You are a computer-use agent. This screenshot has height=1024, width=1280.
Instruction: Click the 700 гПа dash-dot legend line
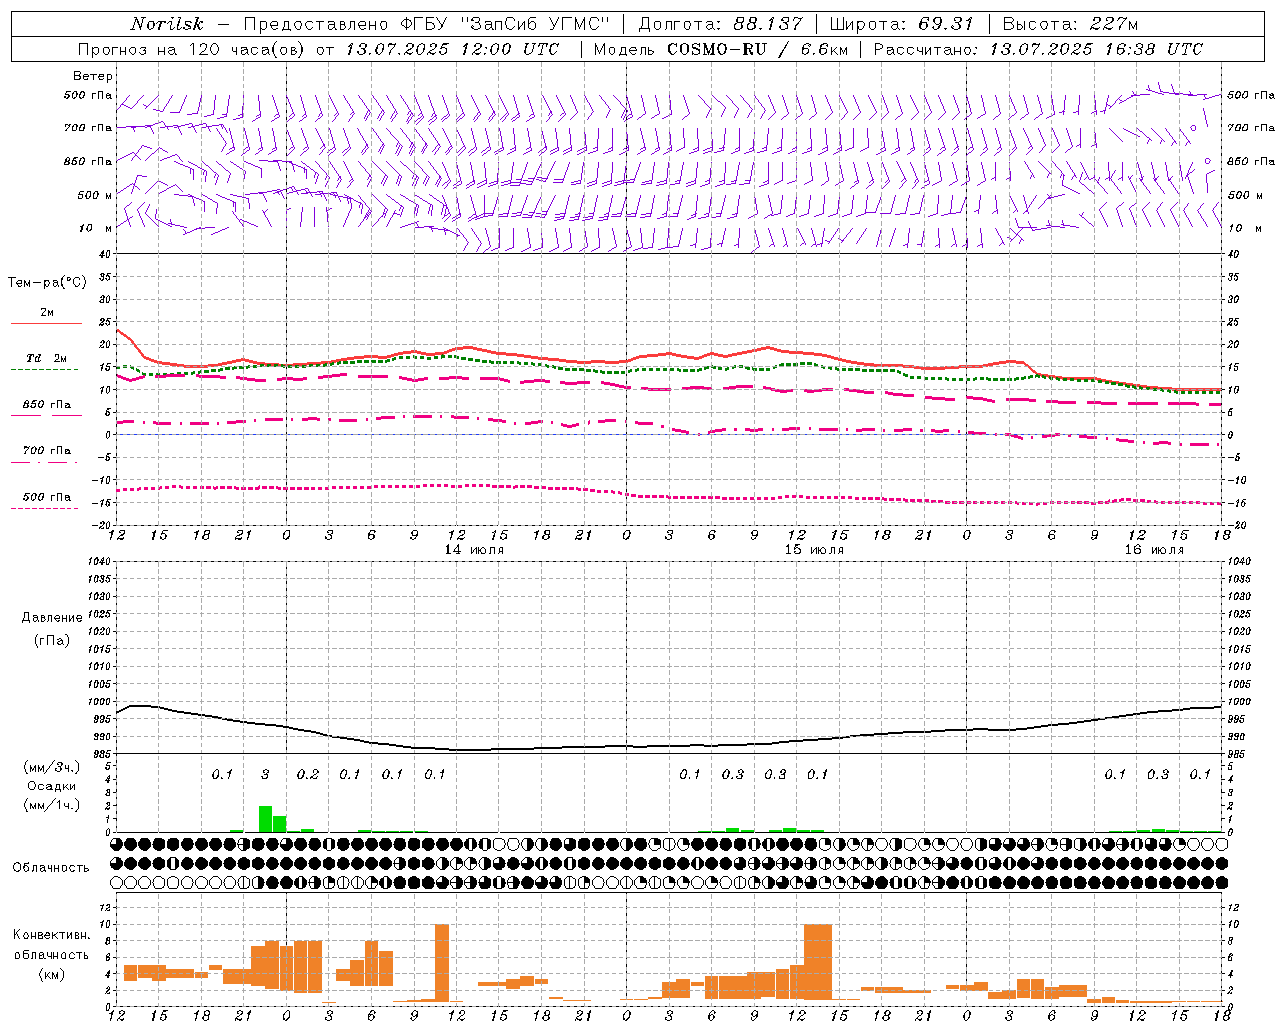[x=44, y=462]
